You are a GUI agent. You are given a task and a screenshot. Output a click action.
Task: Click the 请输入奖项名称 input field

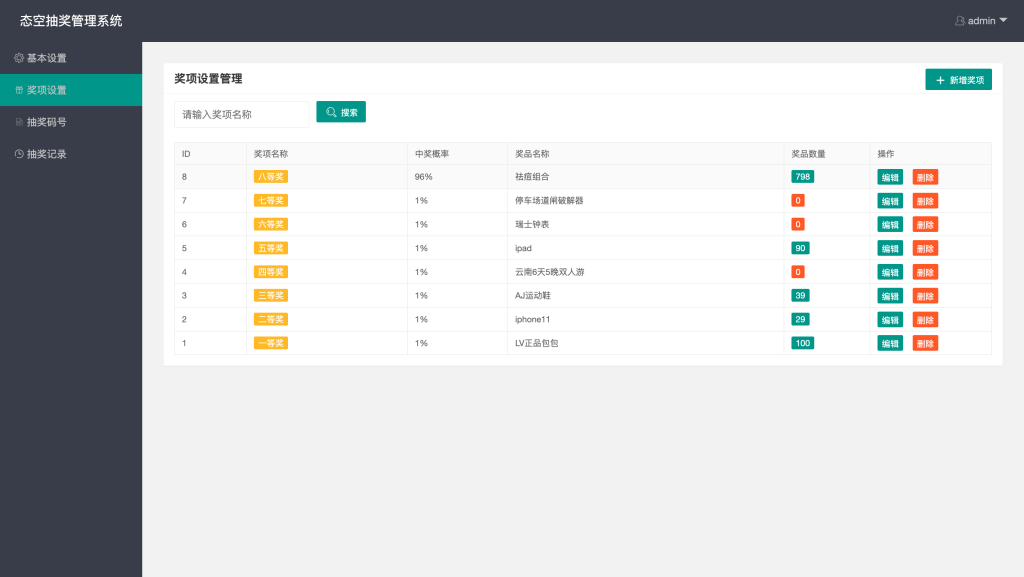pyautogui.click(x=241, y=111)
